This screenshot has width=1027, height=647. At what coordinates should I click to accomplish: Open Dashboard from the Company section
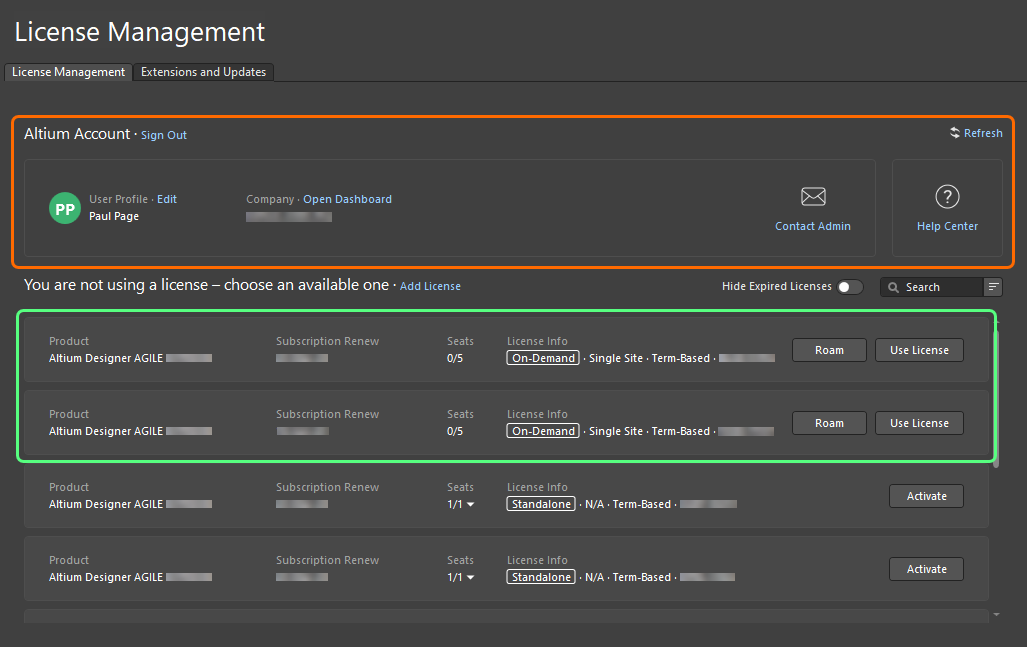[x=347, y=199]
